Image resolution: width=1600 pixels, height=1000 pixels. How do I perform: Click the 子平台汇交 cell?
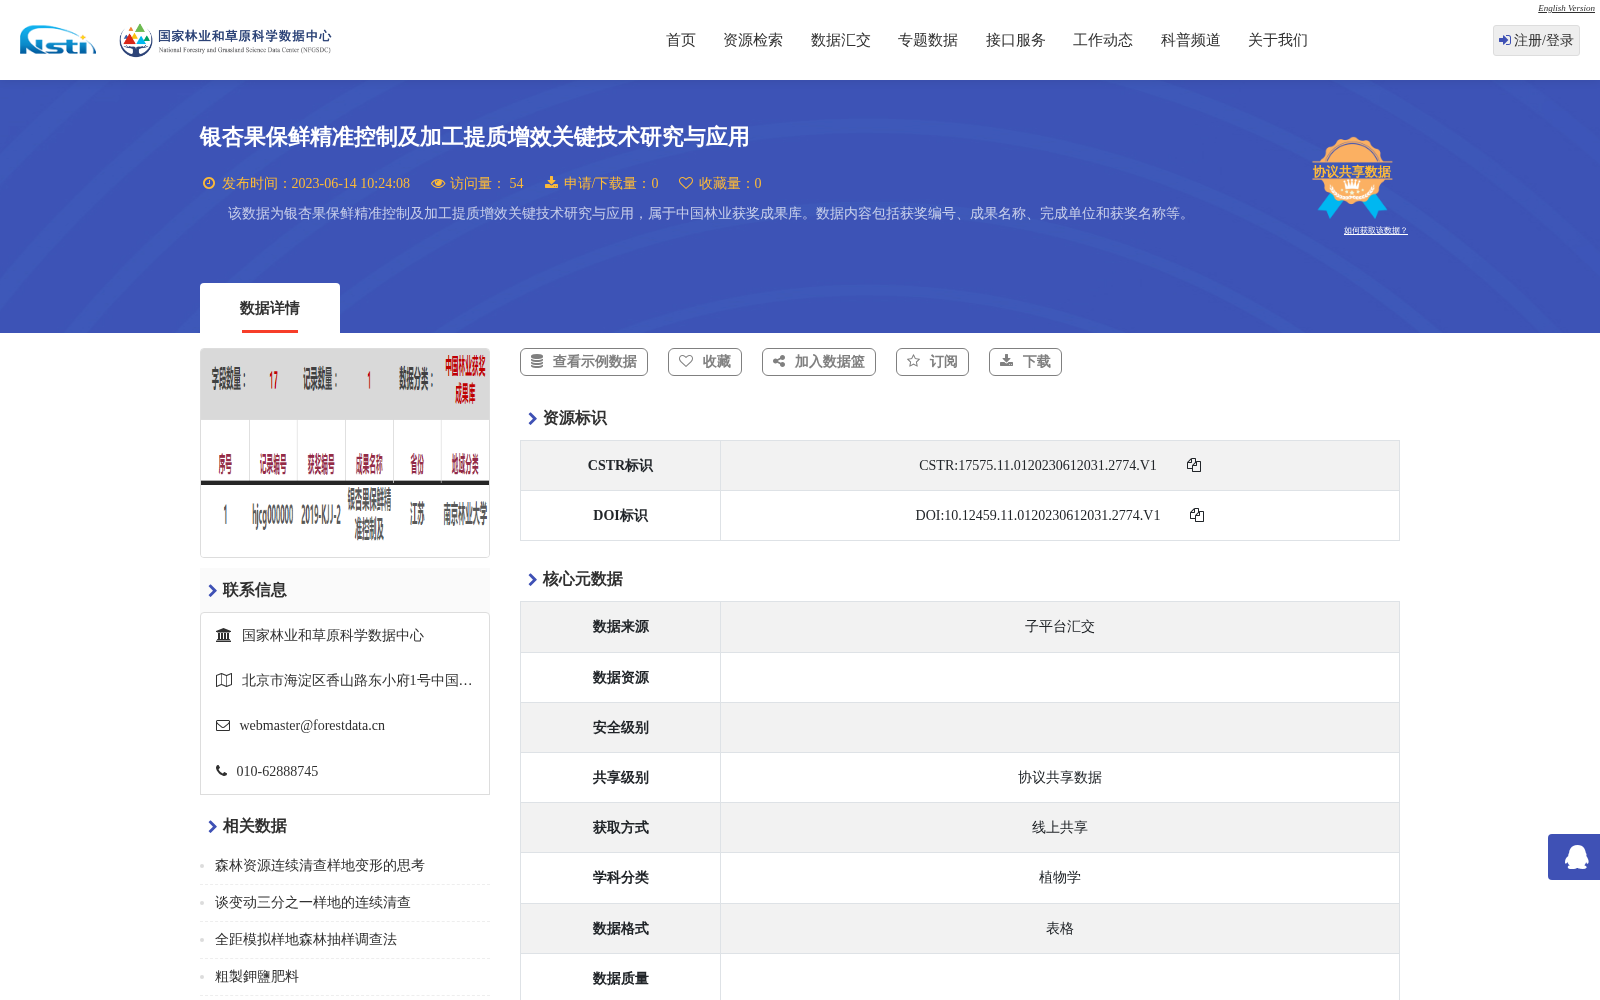(x=1060, y=627)
